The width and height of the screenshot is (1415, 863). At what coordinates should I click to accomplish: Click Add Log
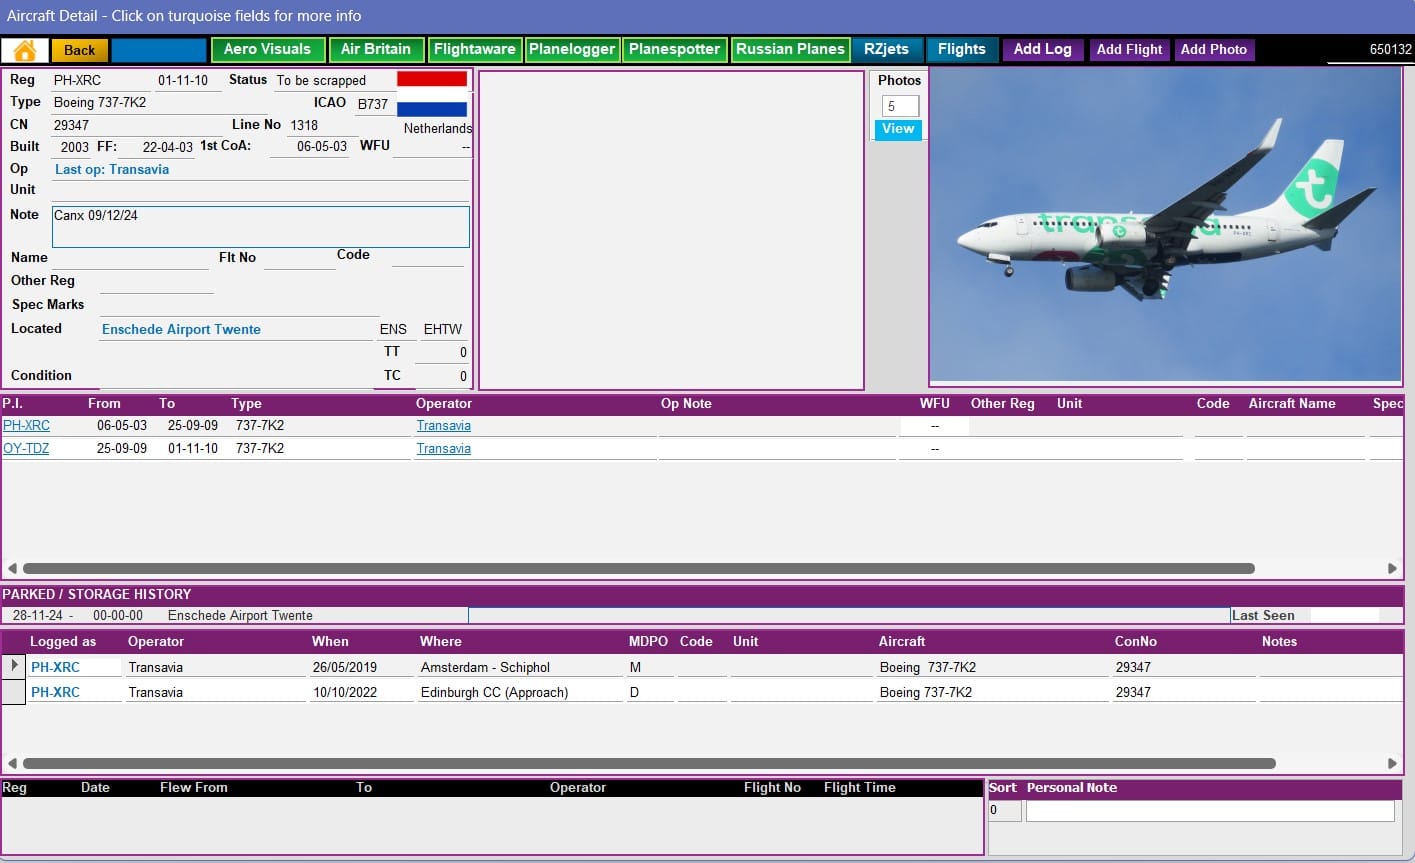pyautogui.click(x=1043, y=49)
